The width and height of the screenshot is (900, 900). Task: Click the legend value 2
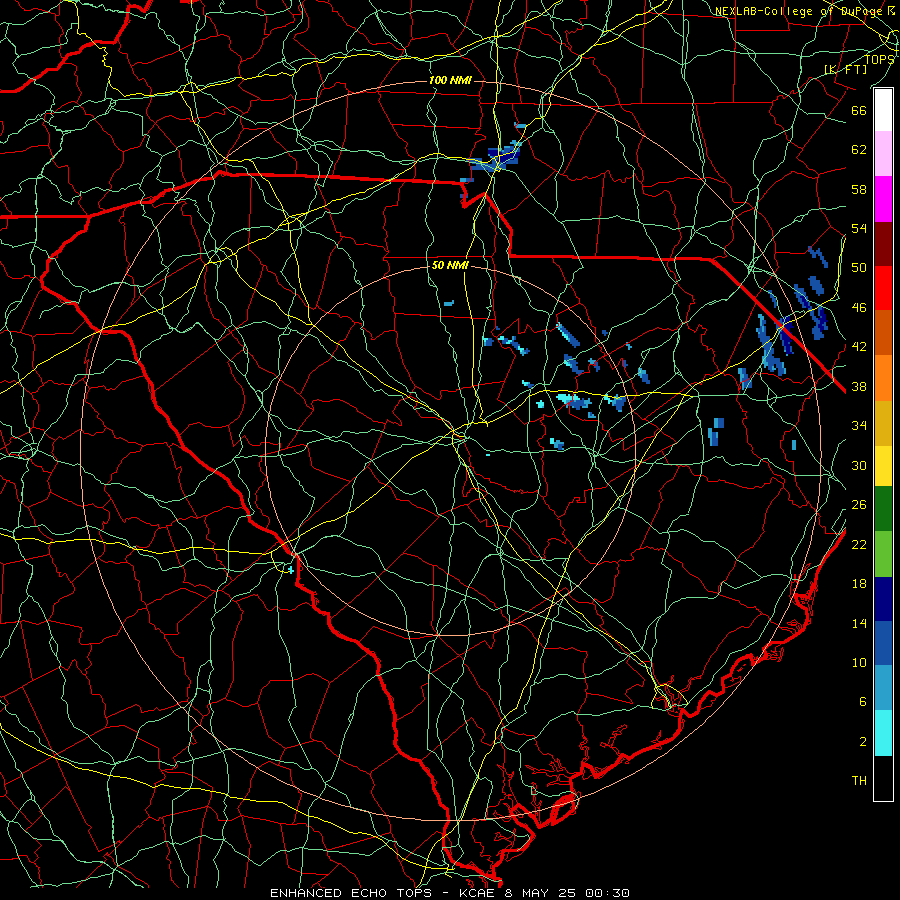(863, 742)
